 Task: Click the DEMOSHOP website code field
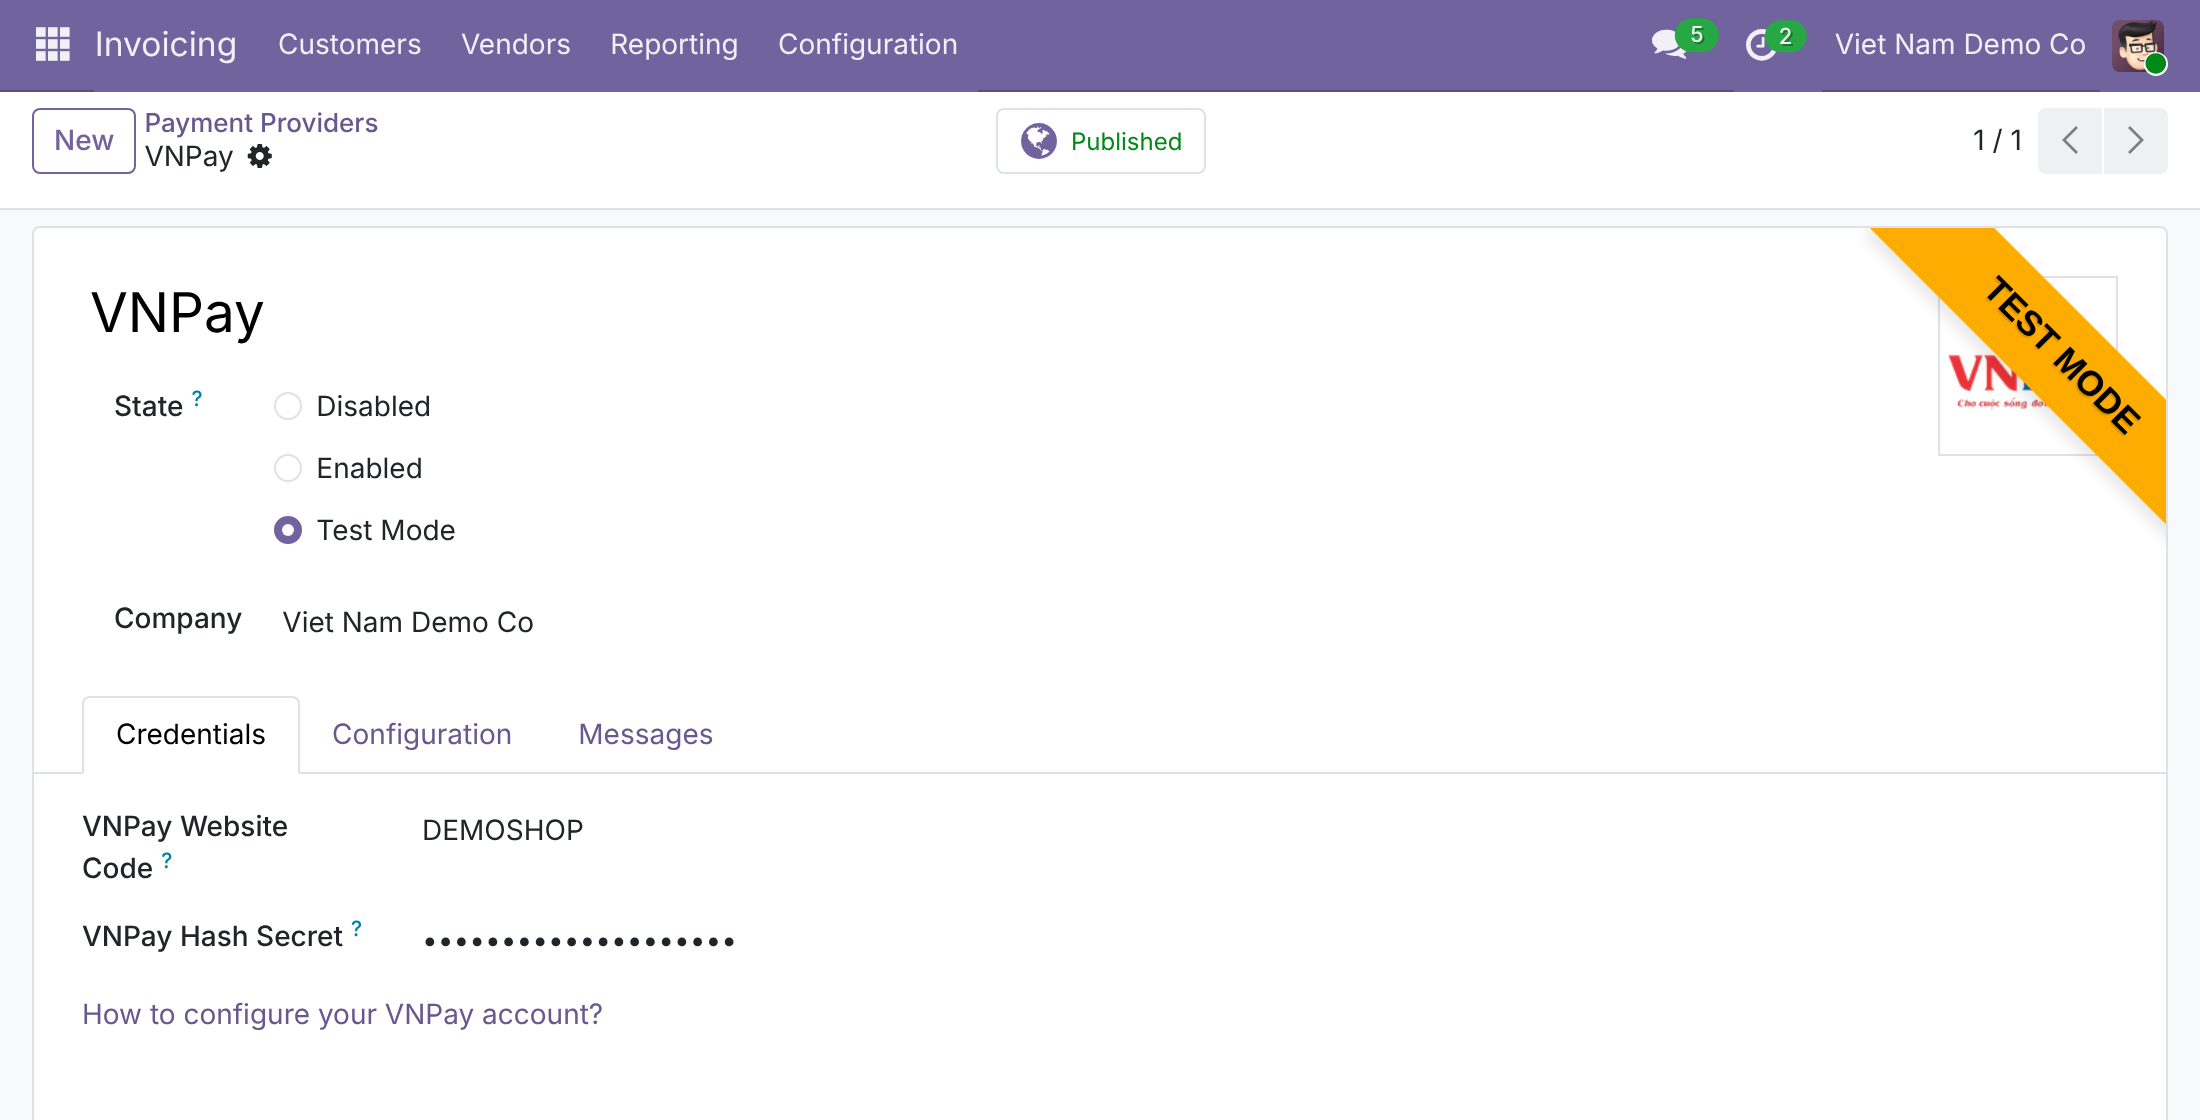(503, 830)
